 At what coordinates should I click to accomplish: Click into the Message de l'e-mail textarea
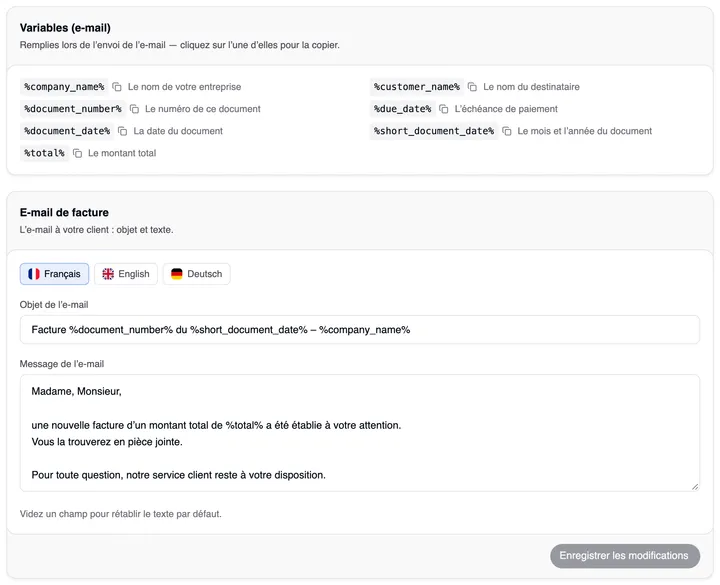tap(360, 433)
